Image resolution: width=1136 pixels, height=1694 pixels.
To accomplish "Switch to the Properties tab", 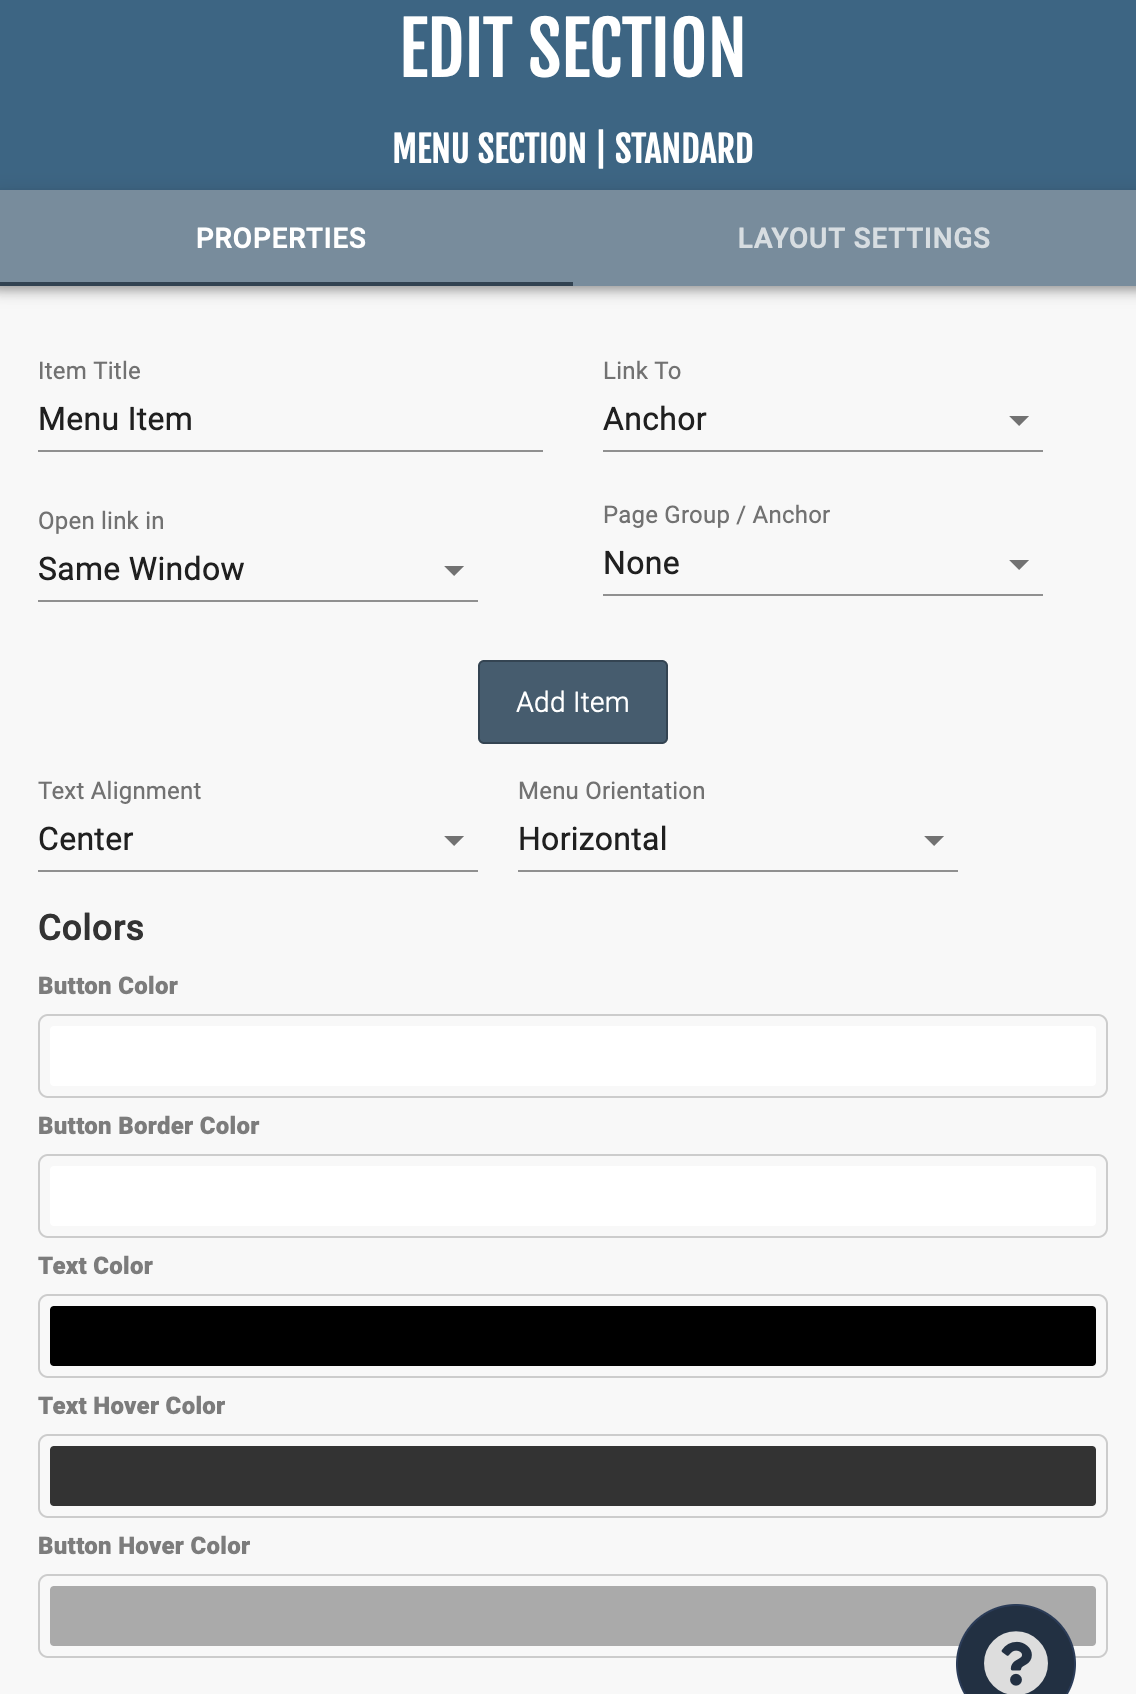I will [x=281, y=238].
